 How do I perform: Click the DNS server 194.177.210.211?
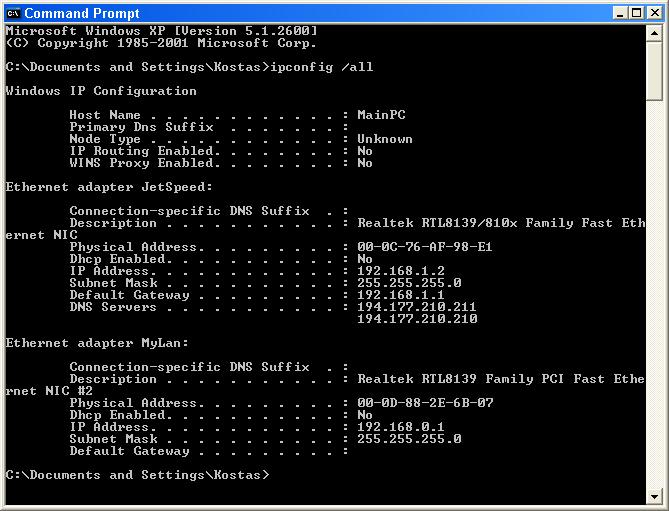point(416,307)
